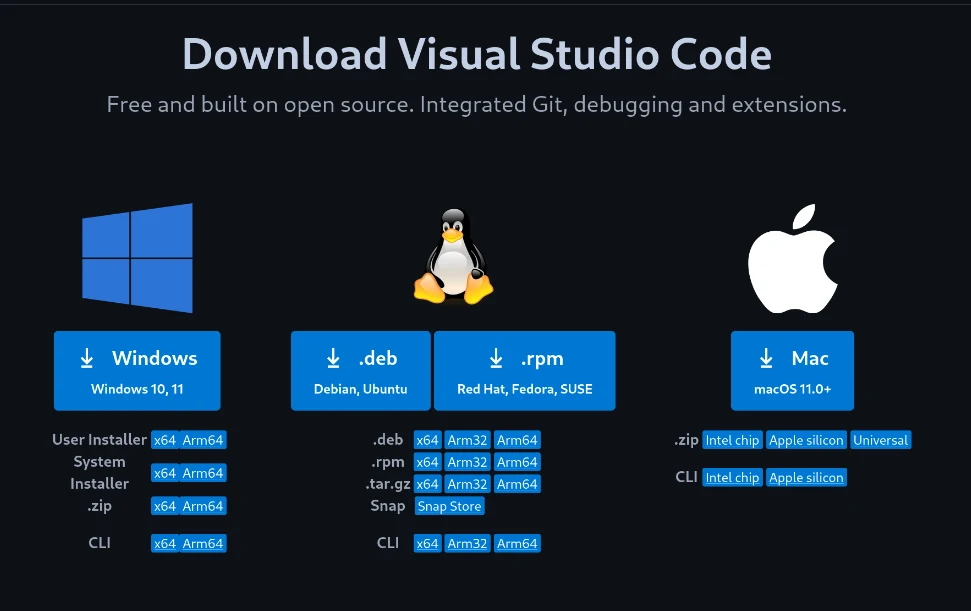Image resolution: width=971 pixels, height=611 pixels.
Task: Select the Linux .rpm Arm64 link
Action: pyautogui.click(x=517, y=462)
